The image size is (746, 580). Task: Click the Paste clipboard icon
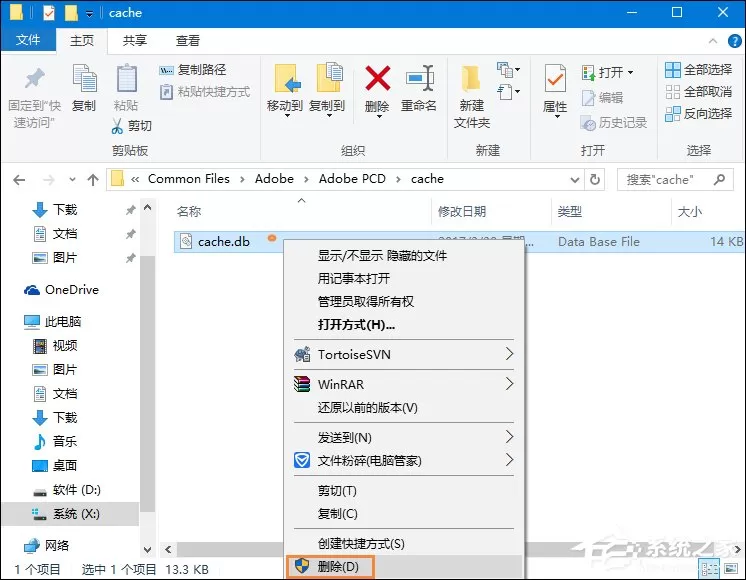[x=127, y=78]
